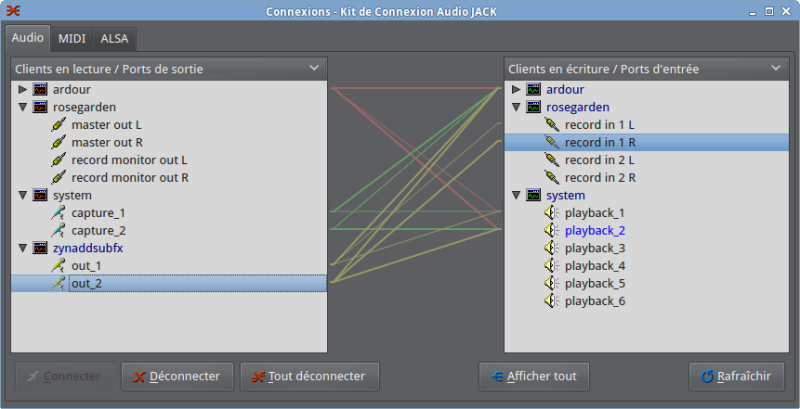
Task: Click the system client icon in output ports
Action: coord(40,195)
